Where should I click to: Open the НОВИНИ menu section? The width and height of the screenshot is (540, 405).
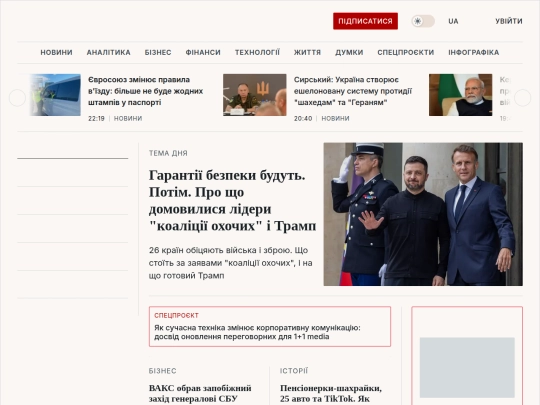56,52
